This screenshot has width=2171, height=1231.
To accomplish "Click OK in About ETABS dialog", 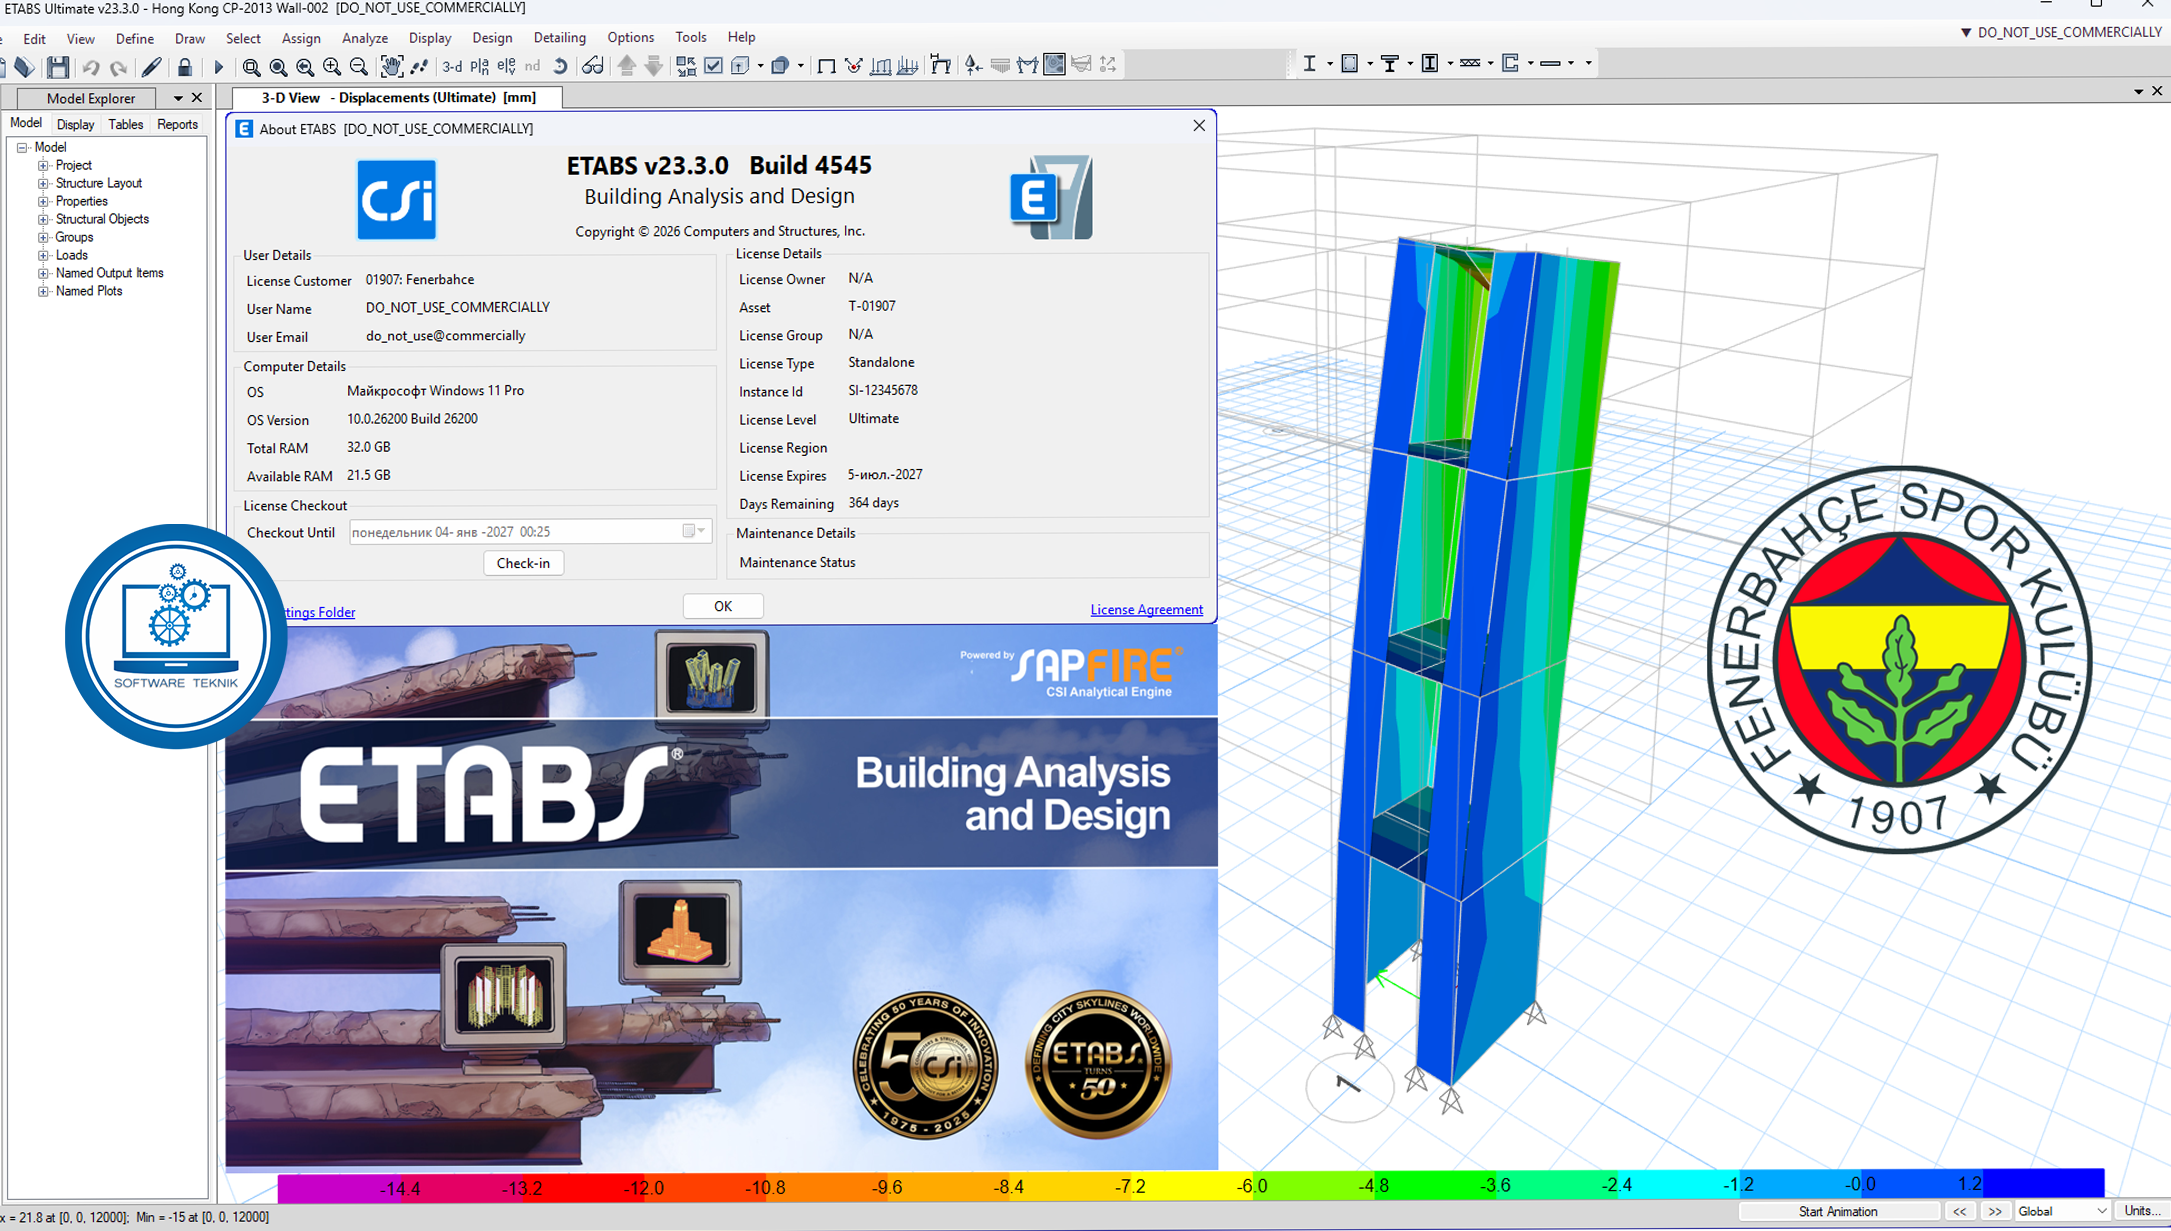I will (723, 606).
